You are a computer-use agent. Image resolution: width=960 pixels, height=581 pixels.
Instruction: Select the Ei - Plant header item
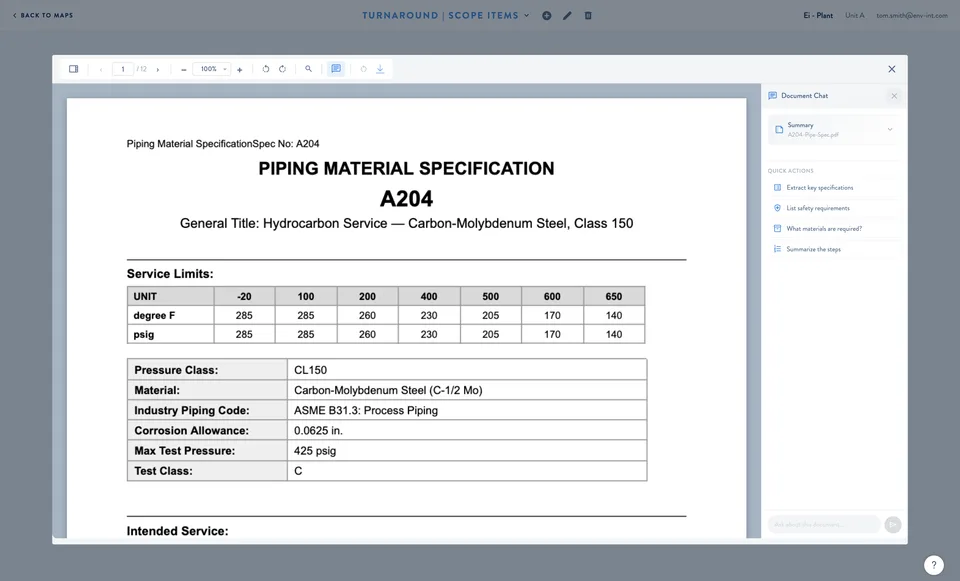click(818, 15)
